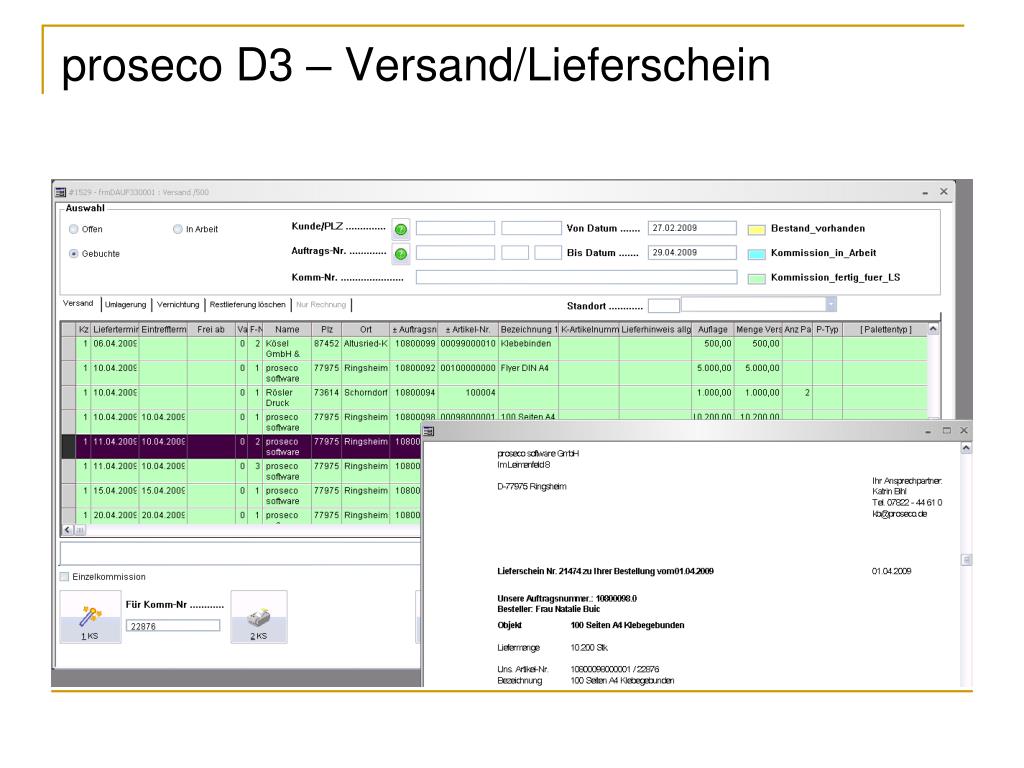Viewport: 1024px width, 768px height.
Task: Click the cyan Kommission_in_Arbeit color swatch
Action: click(756, 254)
